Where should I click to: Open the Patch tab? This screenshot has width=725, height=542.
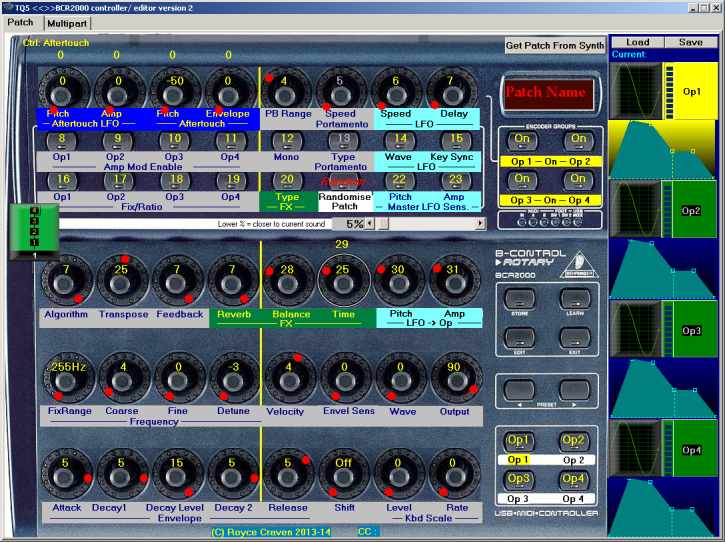[x=20, y=21]
